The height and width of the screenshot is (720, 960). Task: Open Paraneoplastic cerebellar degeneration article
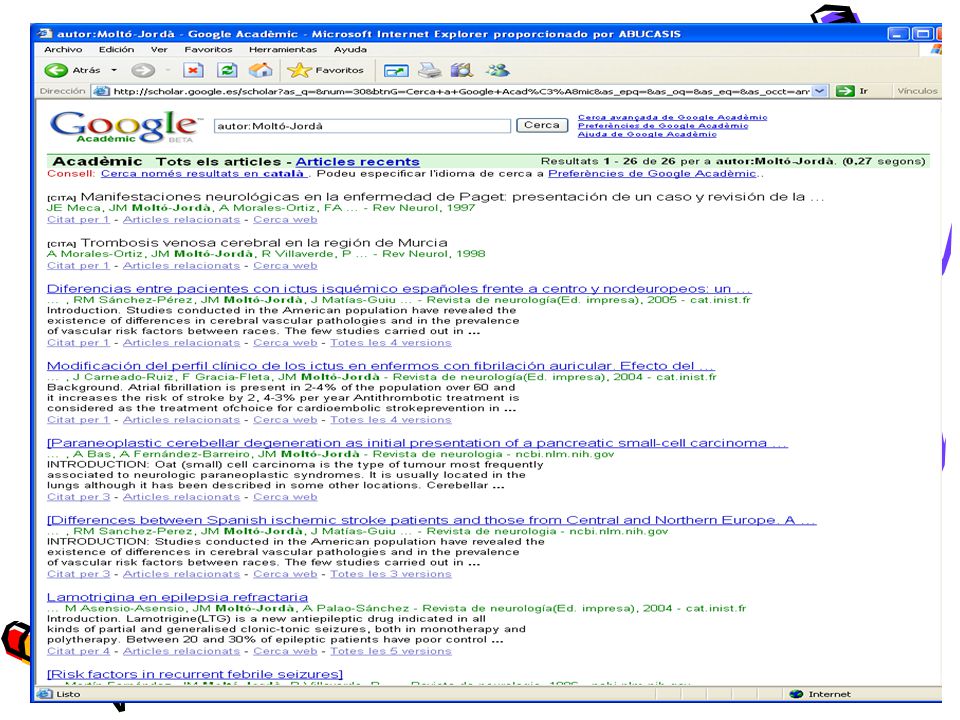[x=418, y=443]
